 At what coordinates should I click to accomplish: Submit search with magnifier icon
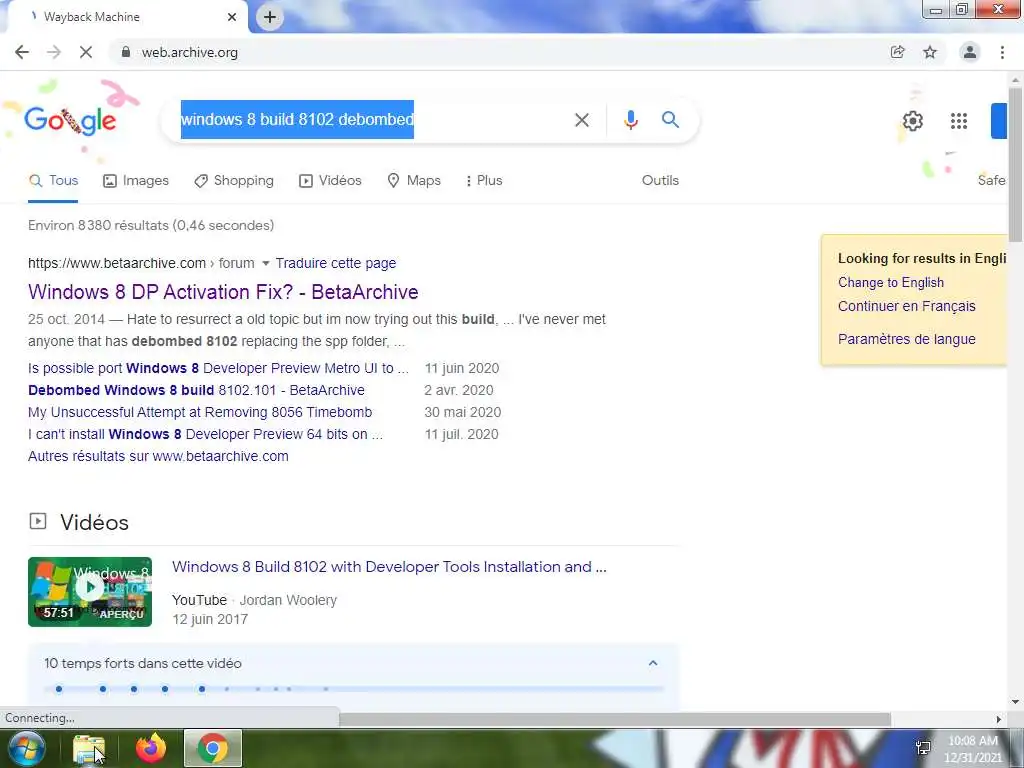click(670, 120)
